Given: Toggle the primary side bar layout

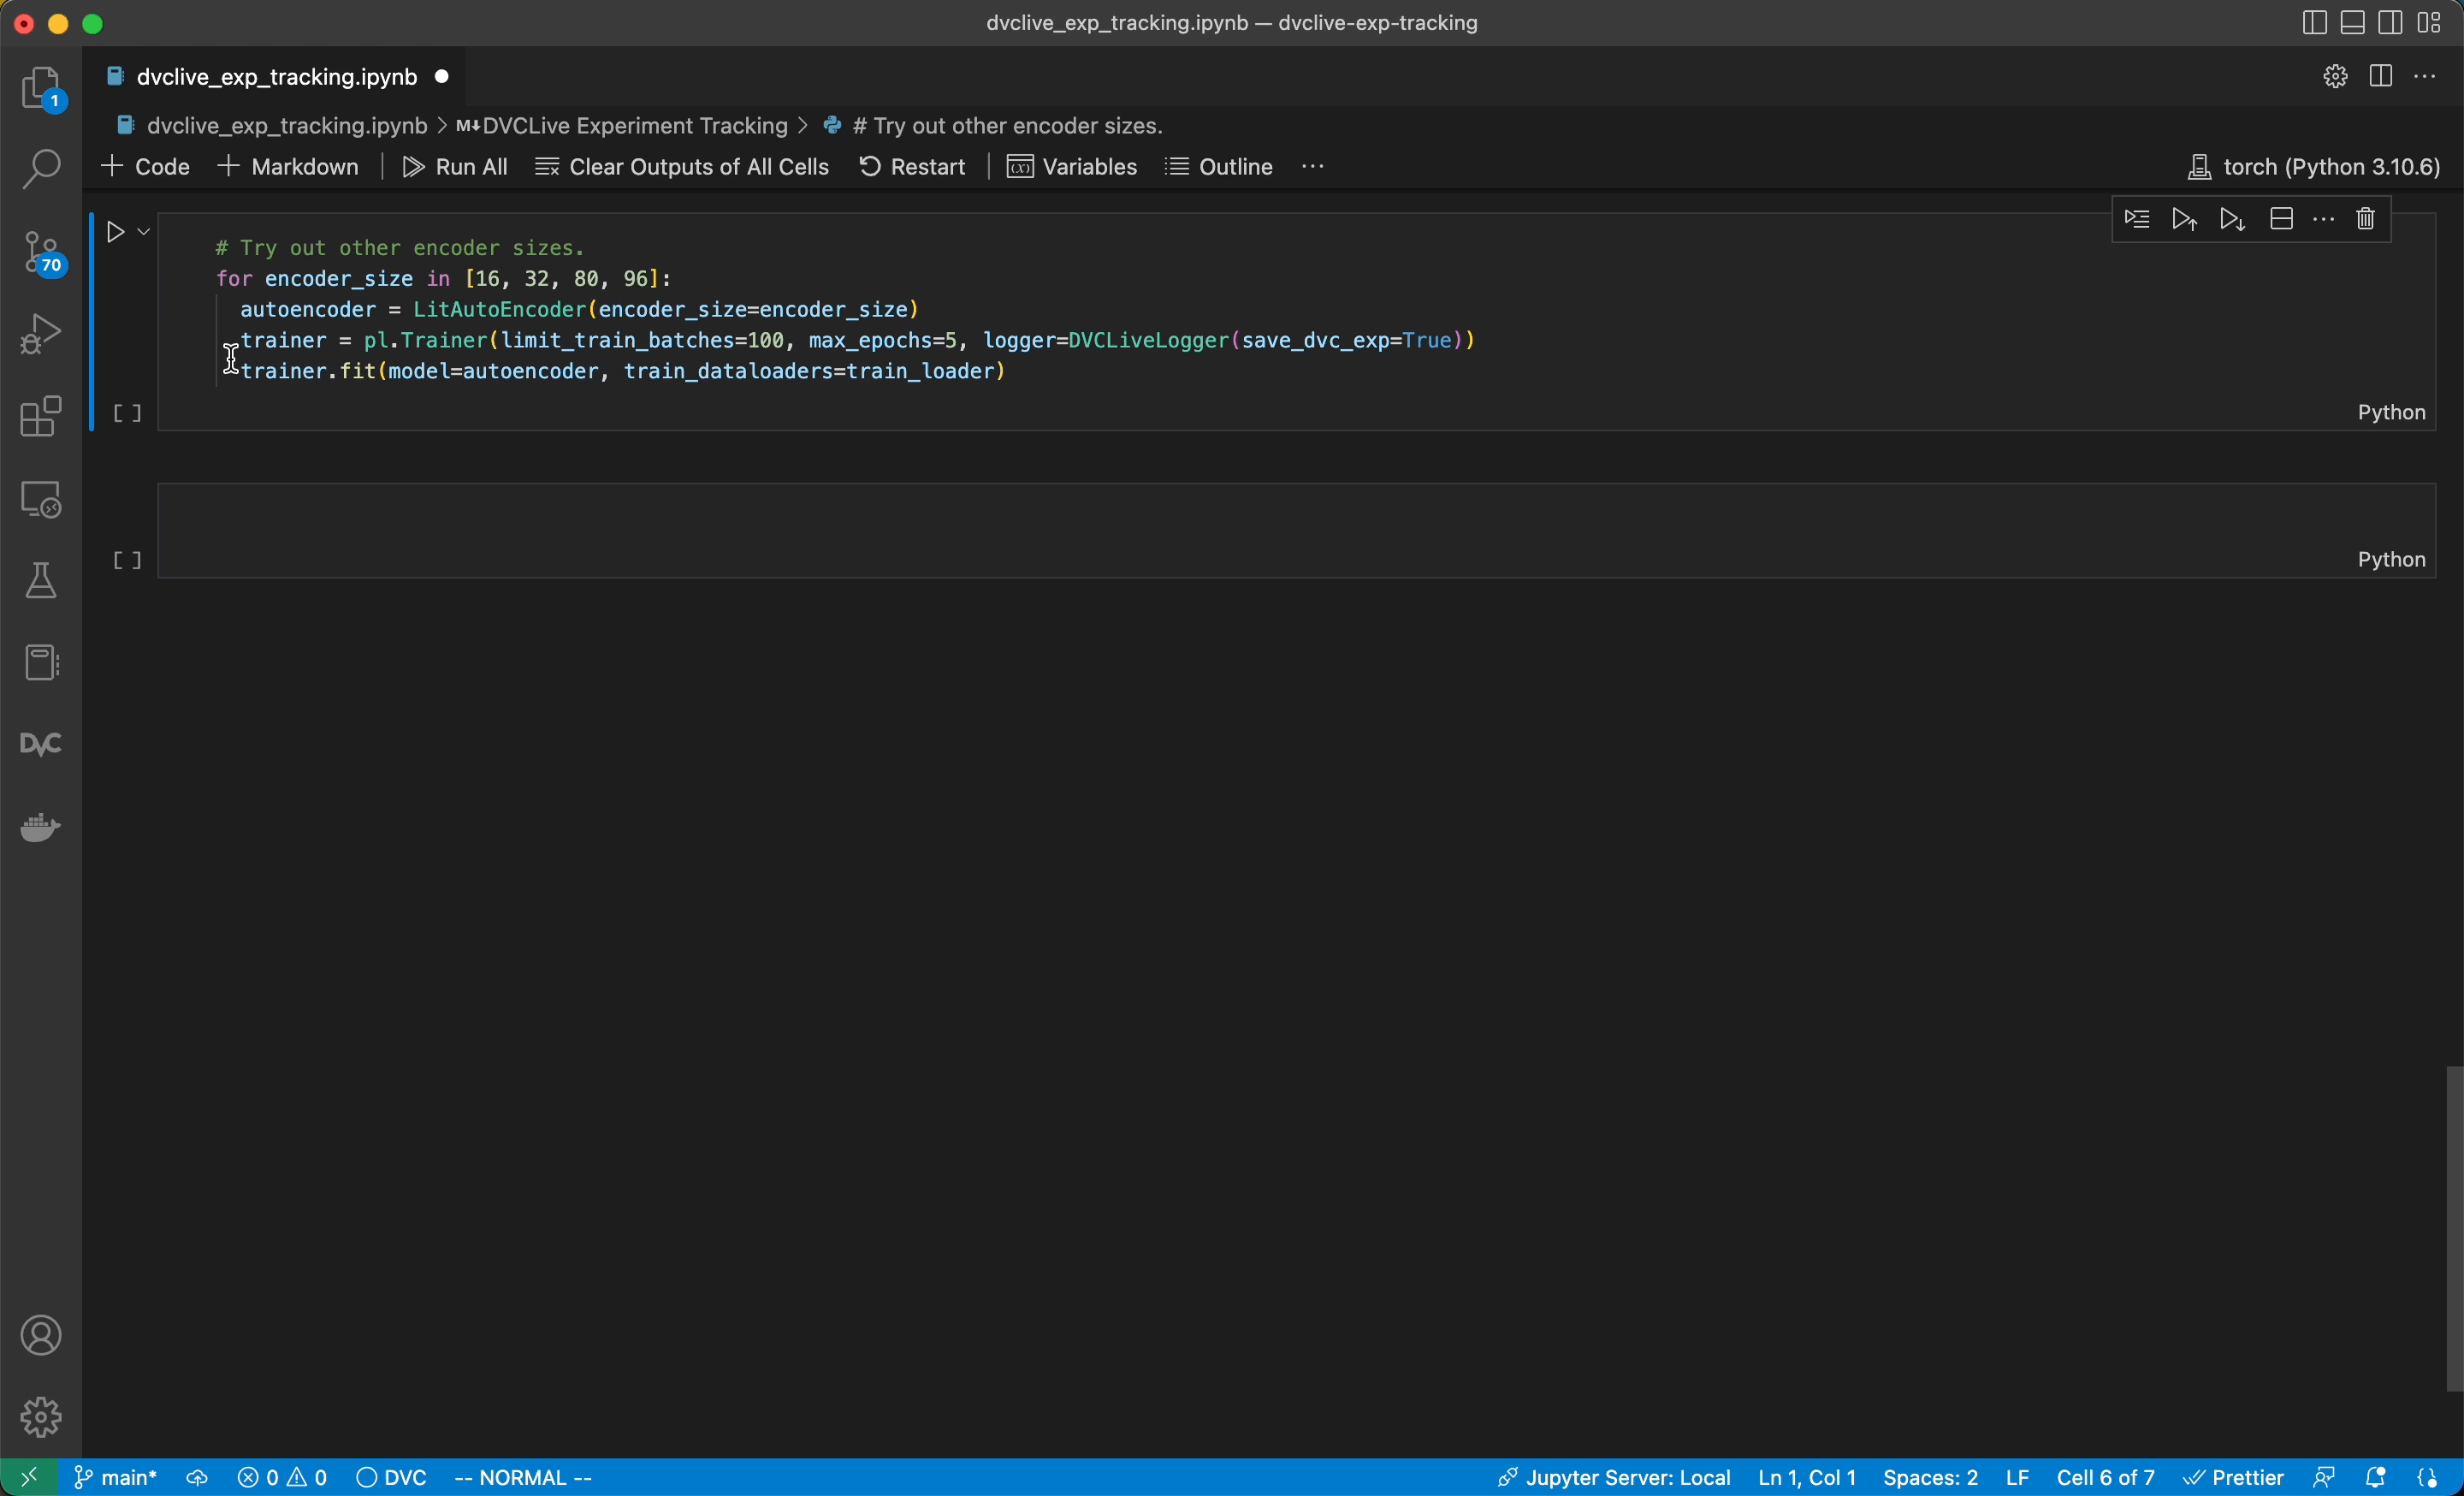Looking at the screenshot, I should pyautogui.click(x=2313, y=23).
